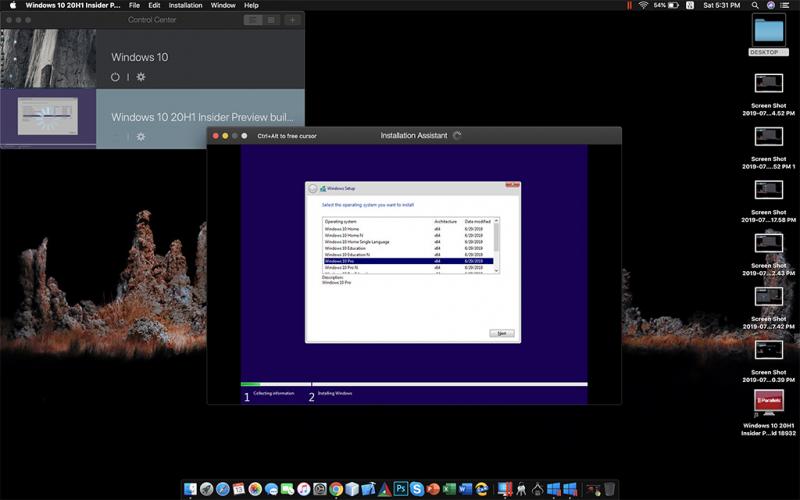Image resolution: width=800 pixels, height=500 pixels.
Task: Open FaceTime from the Dock
Action: (287, 489)
